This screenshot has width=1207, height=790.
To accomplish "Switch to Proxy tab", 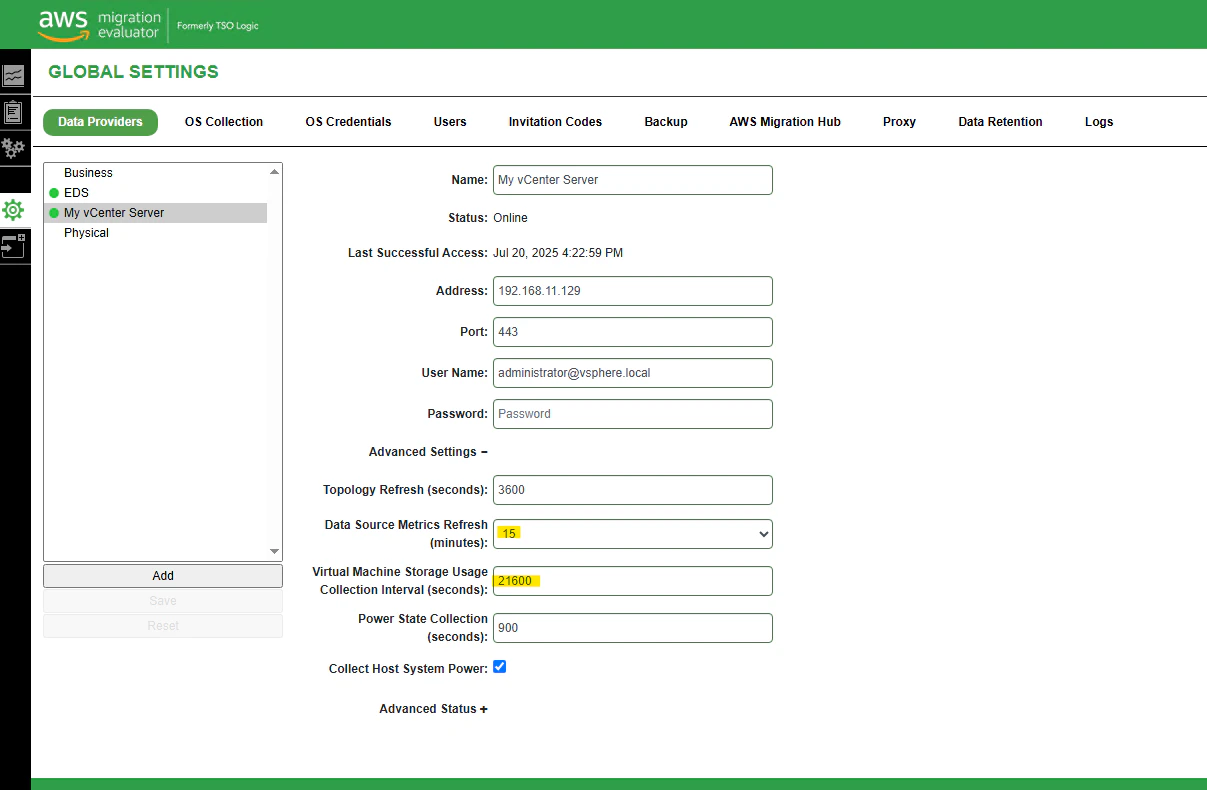I will (x=899, y=122).
